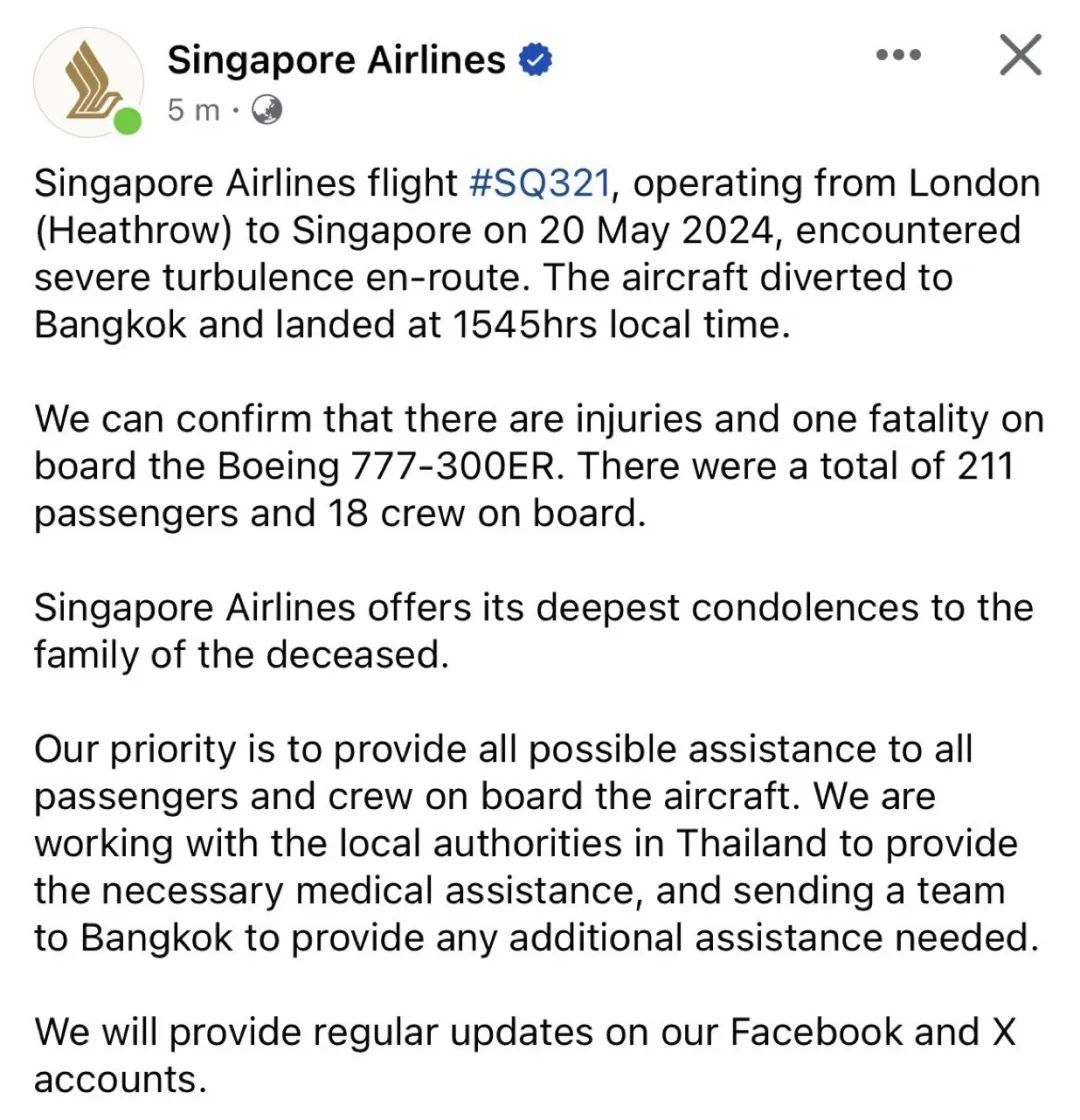Dismiss the post using the X icon

pyautogui.click(x=1019, y=56)
